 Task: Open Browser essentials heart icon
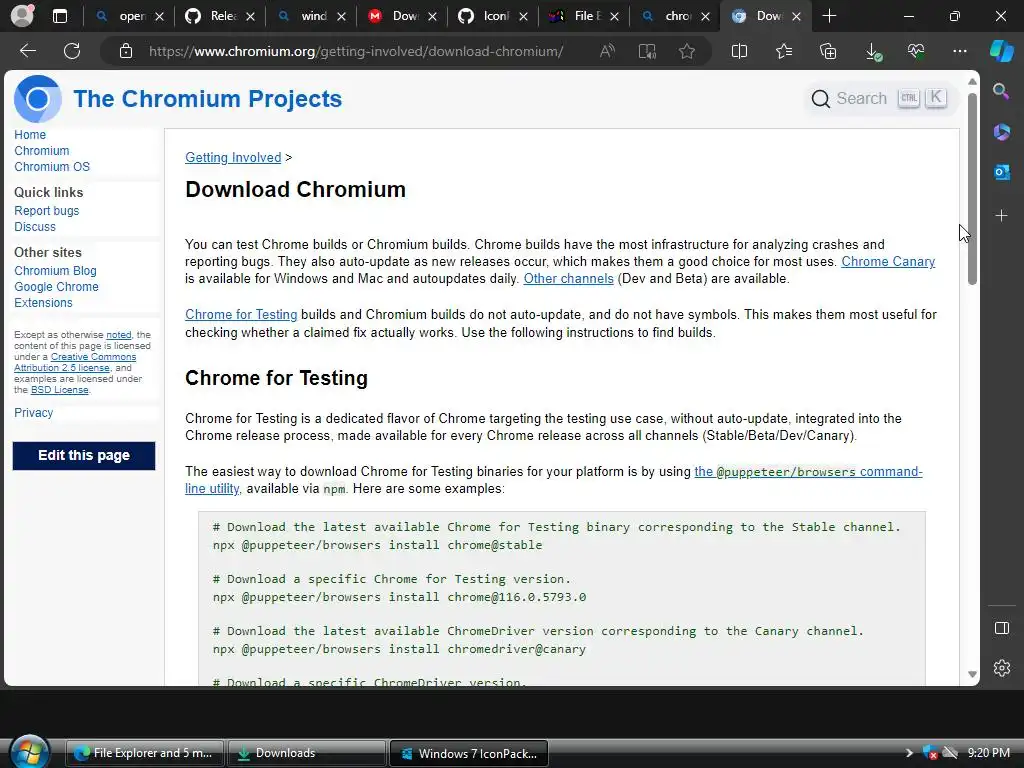point(916,51)
